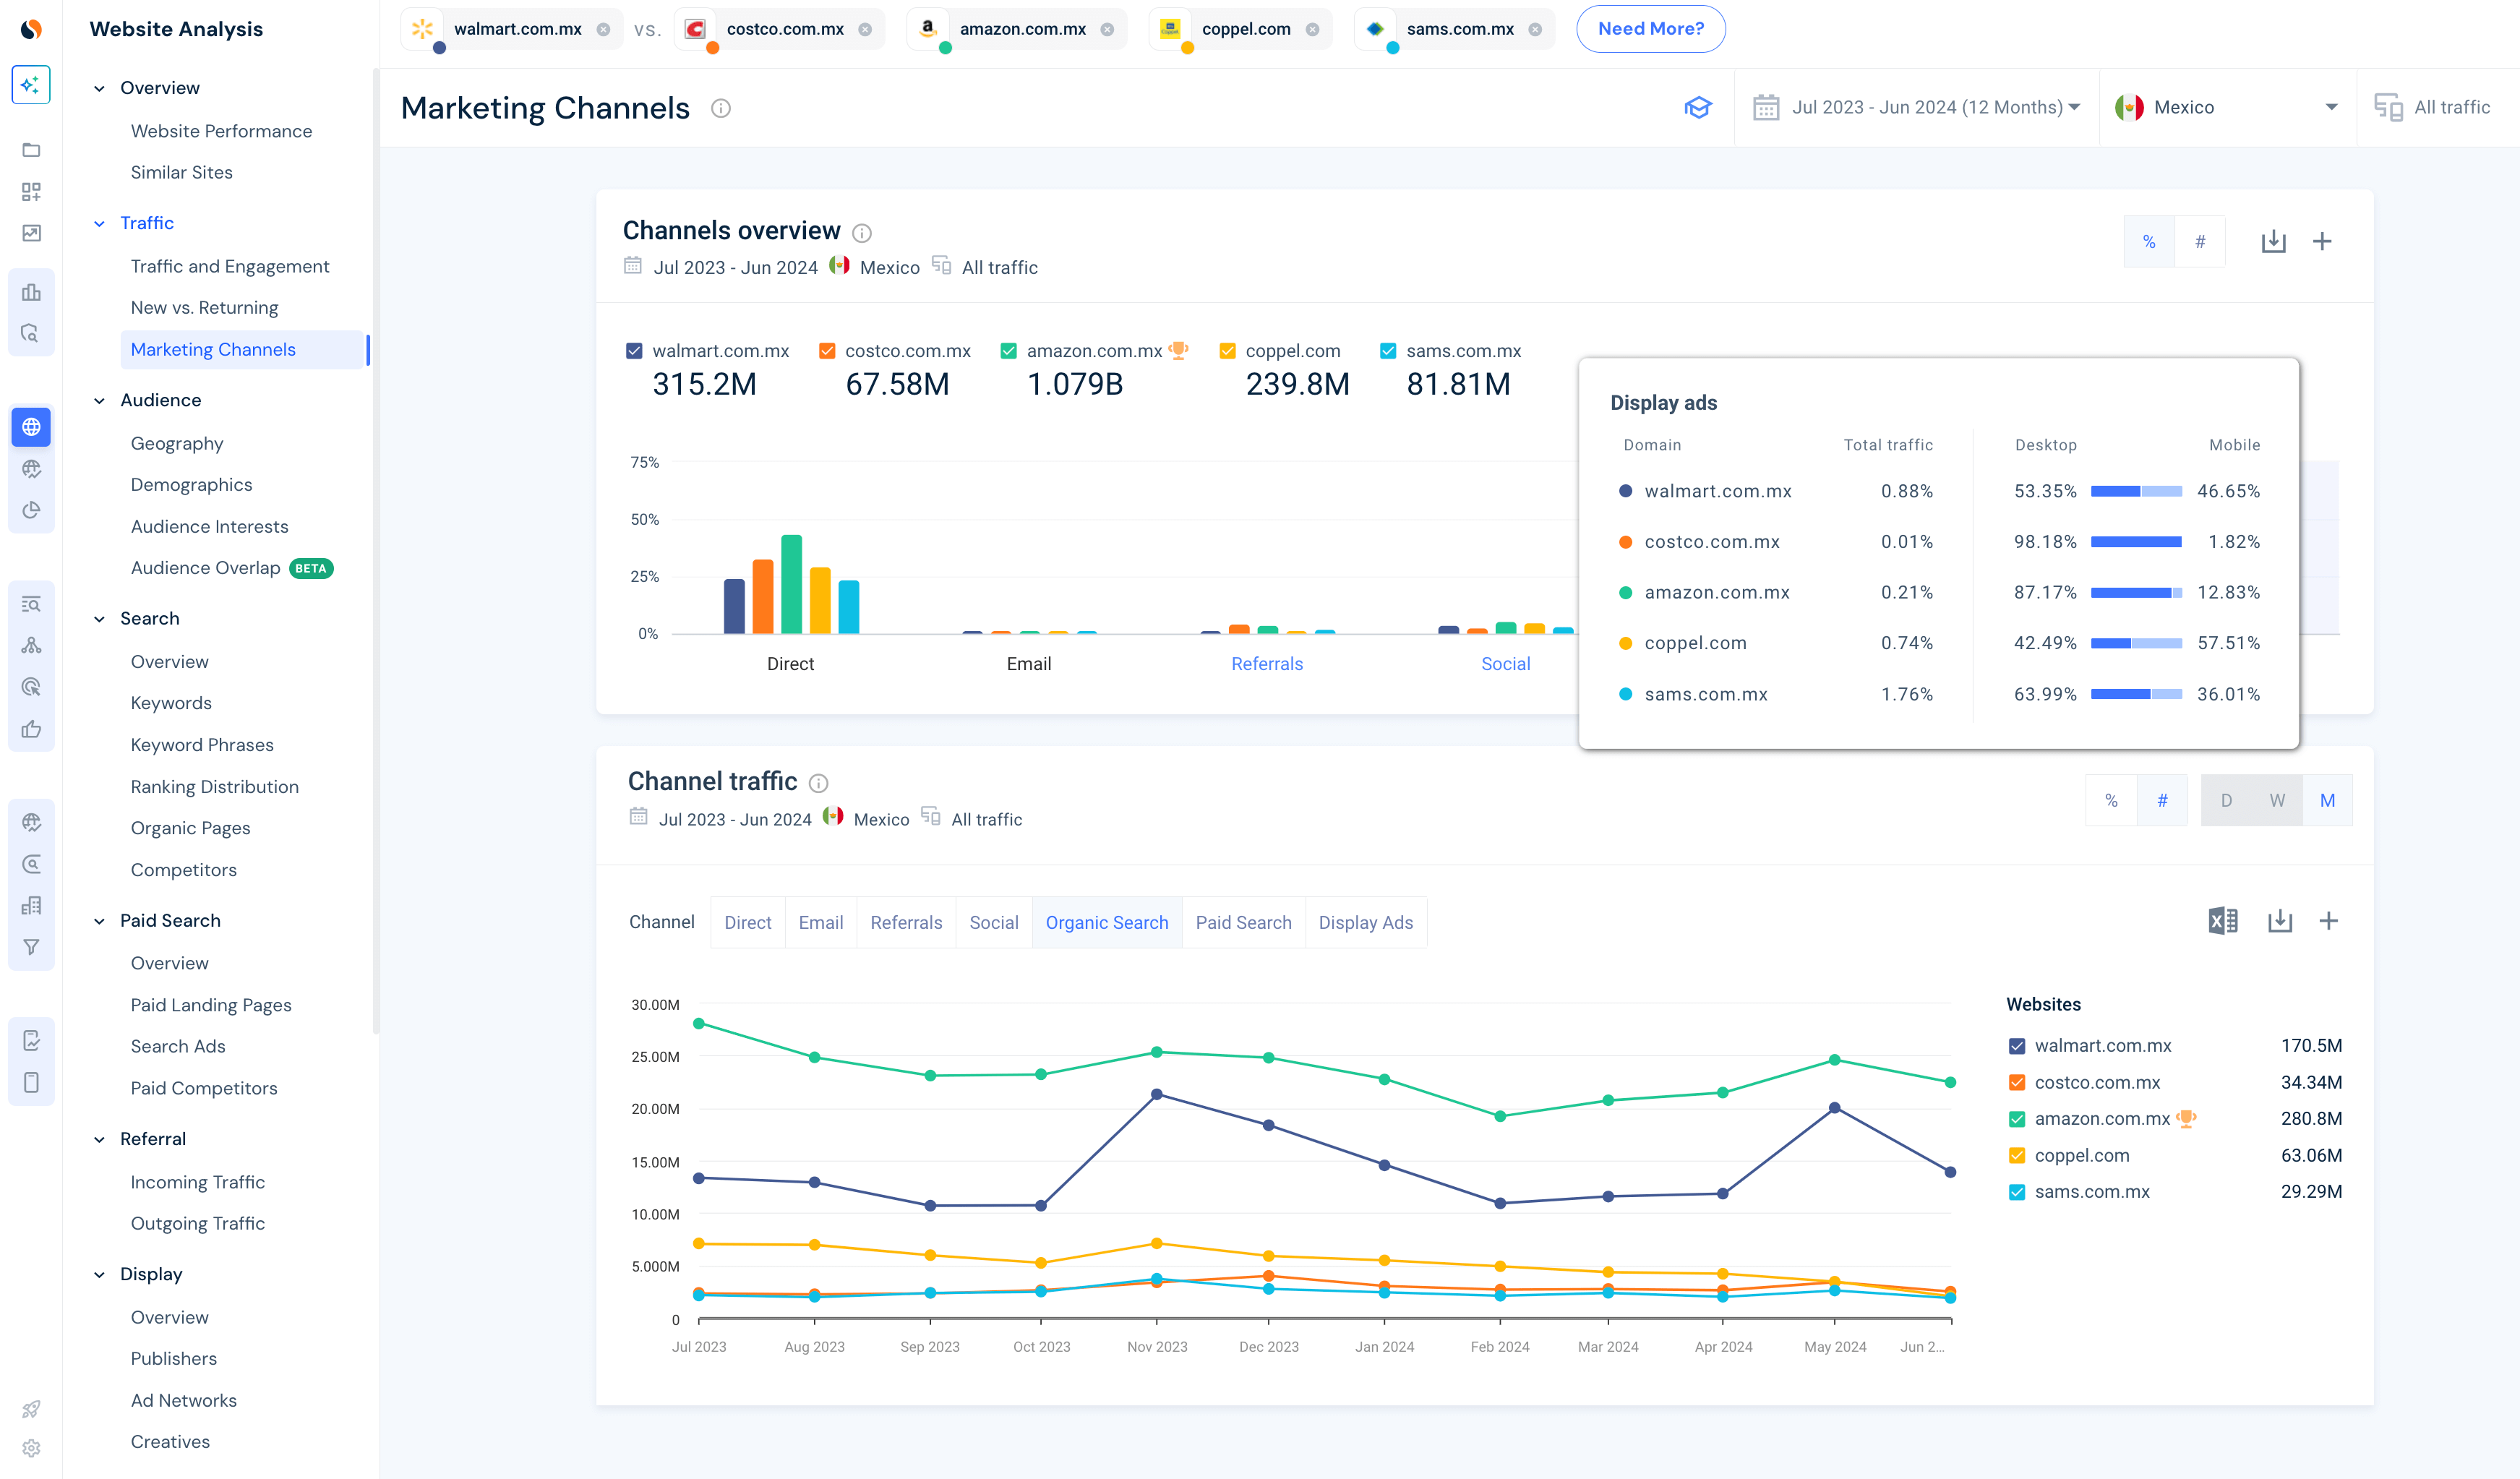
Task: Open the Similarweb logo home
Action: tap(31, 29)
